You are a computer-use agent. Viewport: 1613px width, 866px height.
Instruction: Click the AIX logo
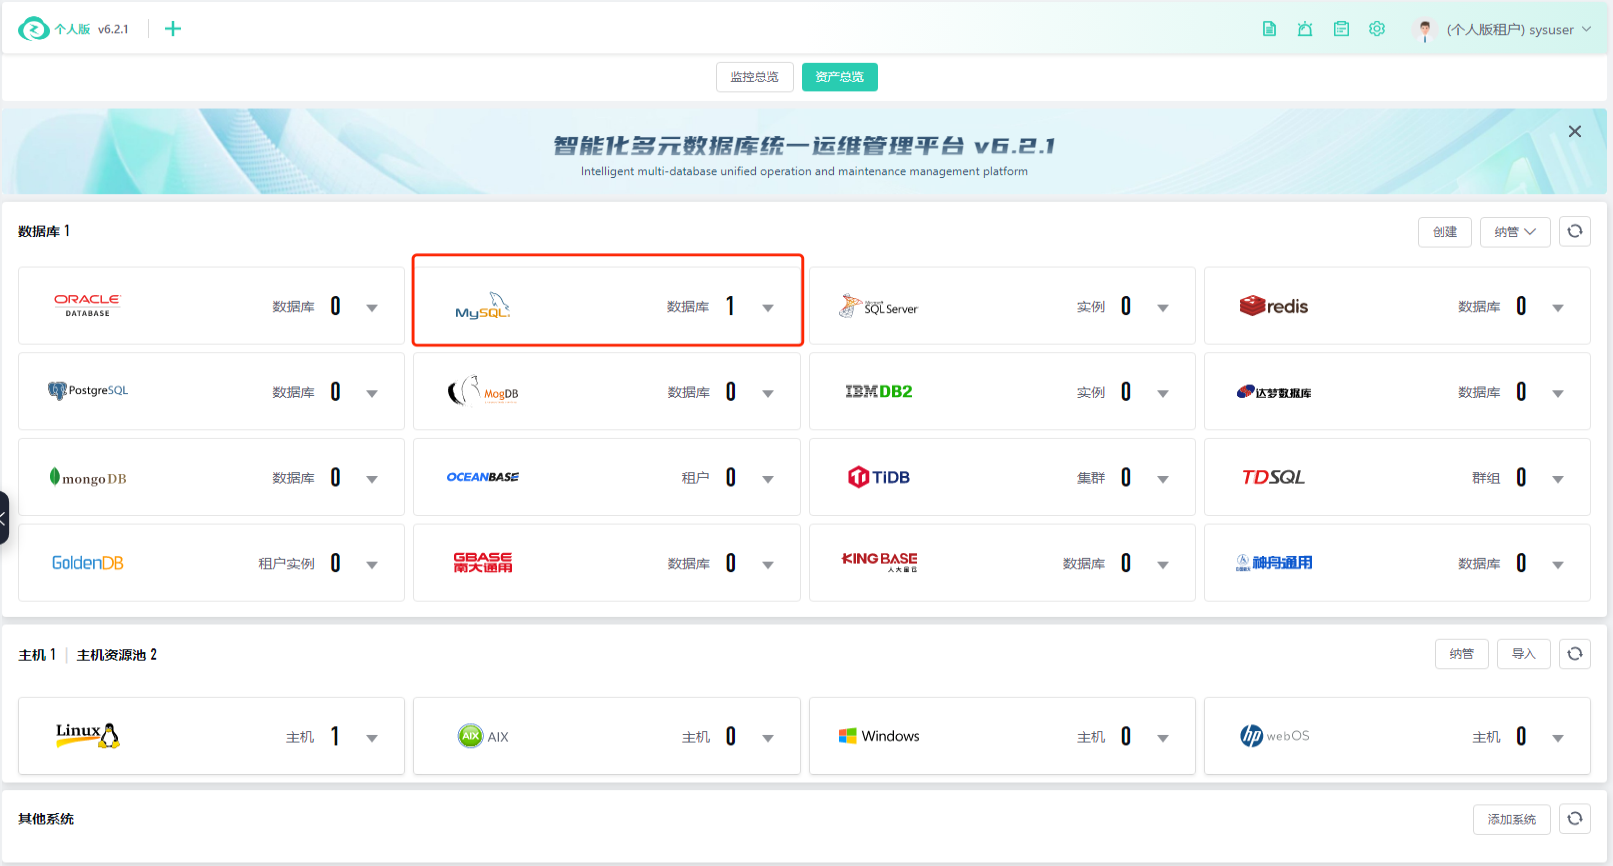pos(483,736)
